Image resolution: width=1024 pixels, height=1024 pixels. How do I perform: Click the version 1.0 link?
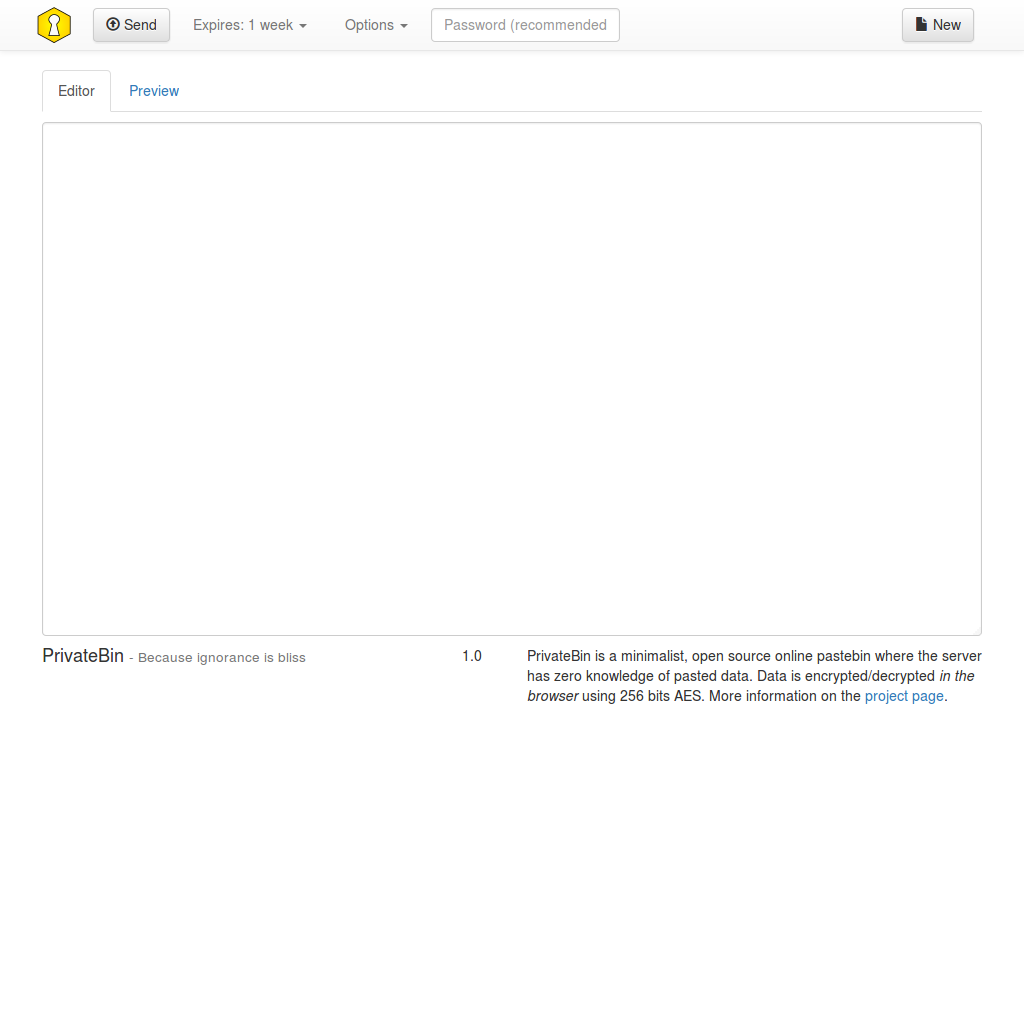[x=472, y=655]
